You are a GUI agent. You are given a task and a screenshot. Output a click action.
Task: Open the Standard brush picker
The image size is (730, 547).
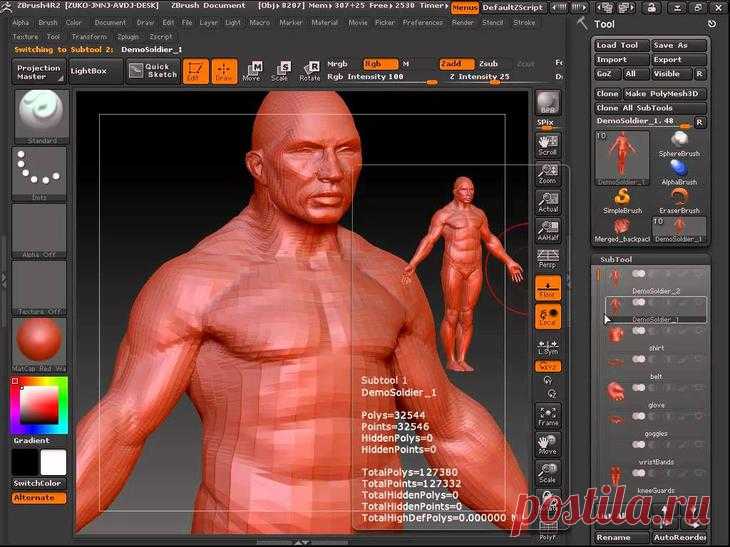point(41,117)
